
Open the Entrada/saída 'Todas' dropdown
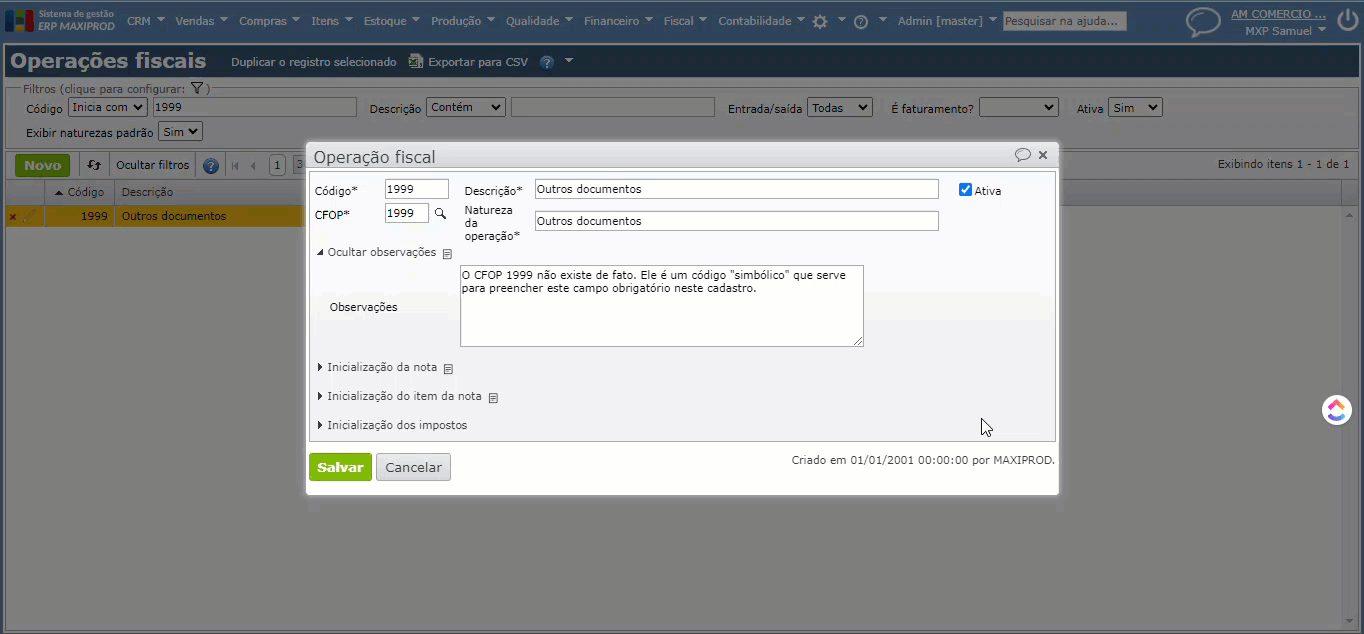tap(841, 107)
